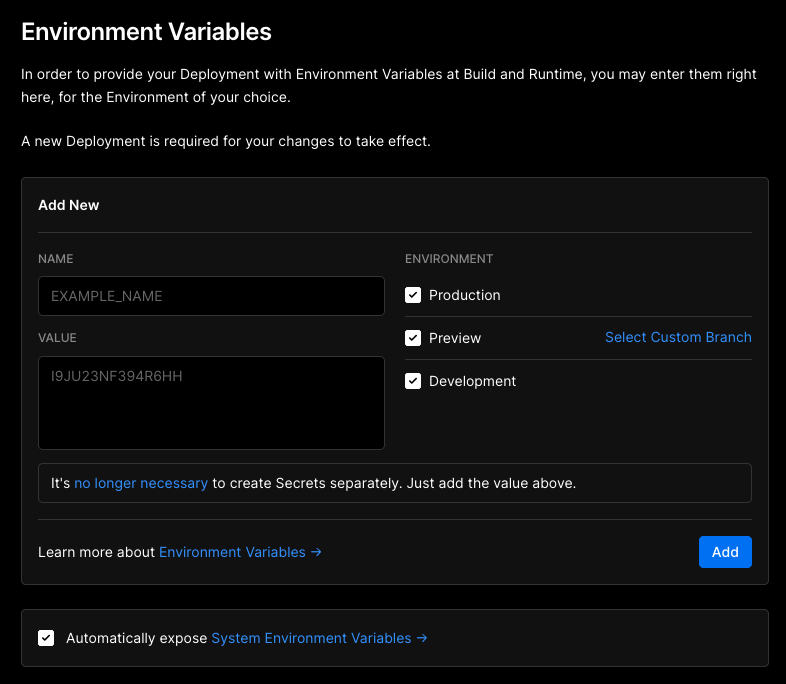This screenshot has width=786, height=684.
Task: Click the Production label text
Action: click(x=465, y=295)
